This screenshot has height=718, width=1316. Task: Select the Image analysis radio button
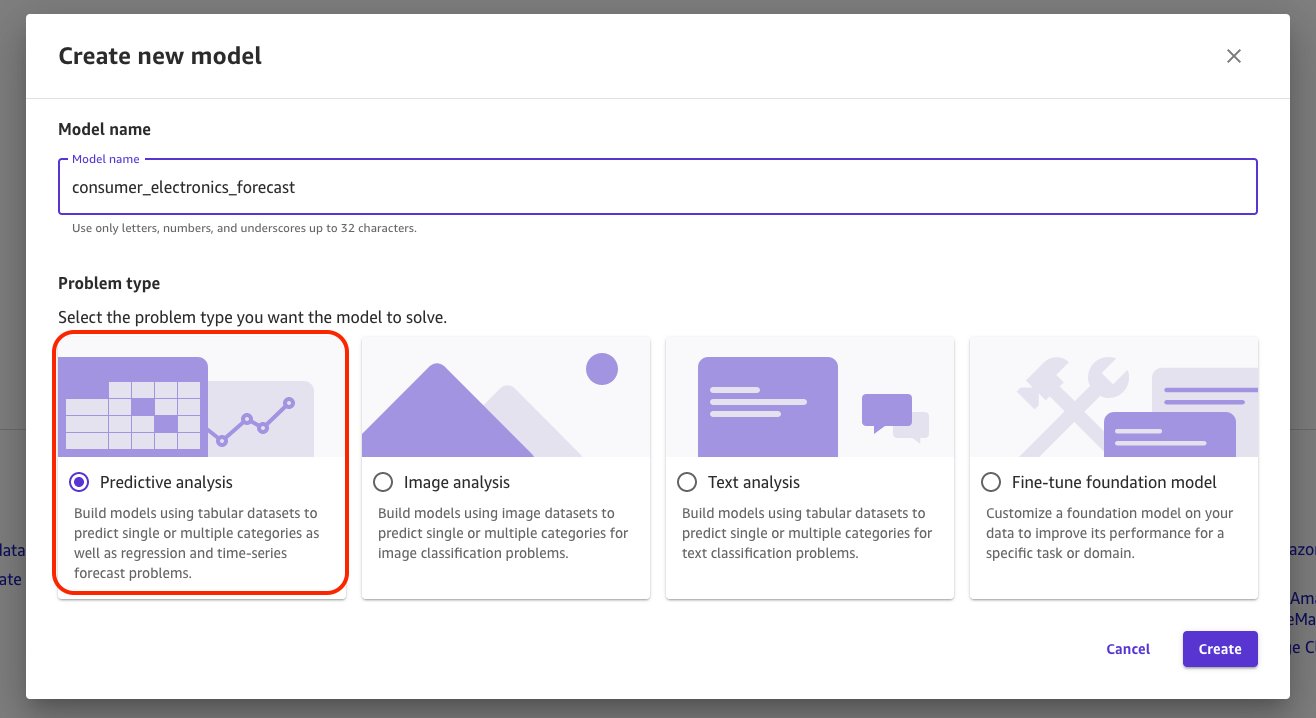point(382,482)
